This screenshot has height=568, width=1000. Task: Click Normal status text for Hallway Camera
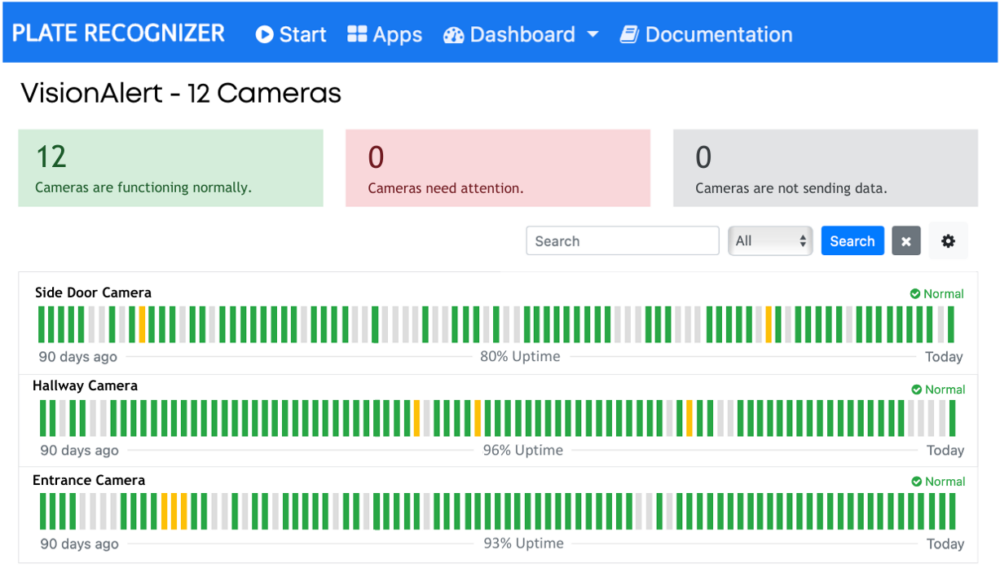coord(945,390)
